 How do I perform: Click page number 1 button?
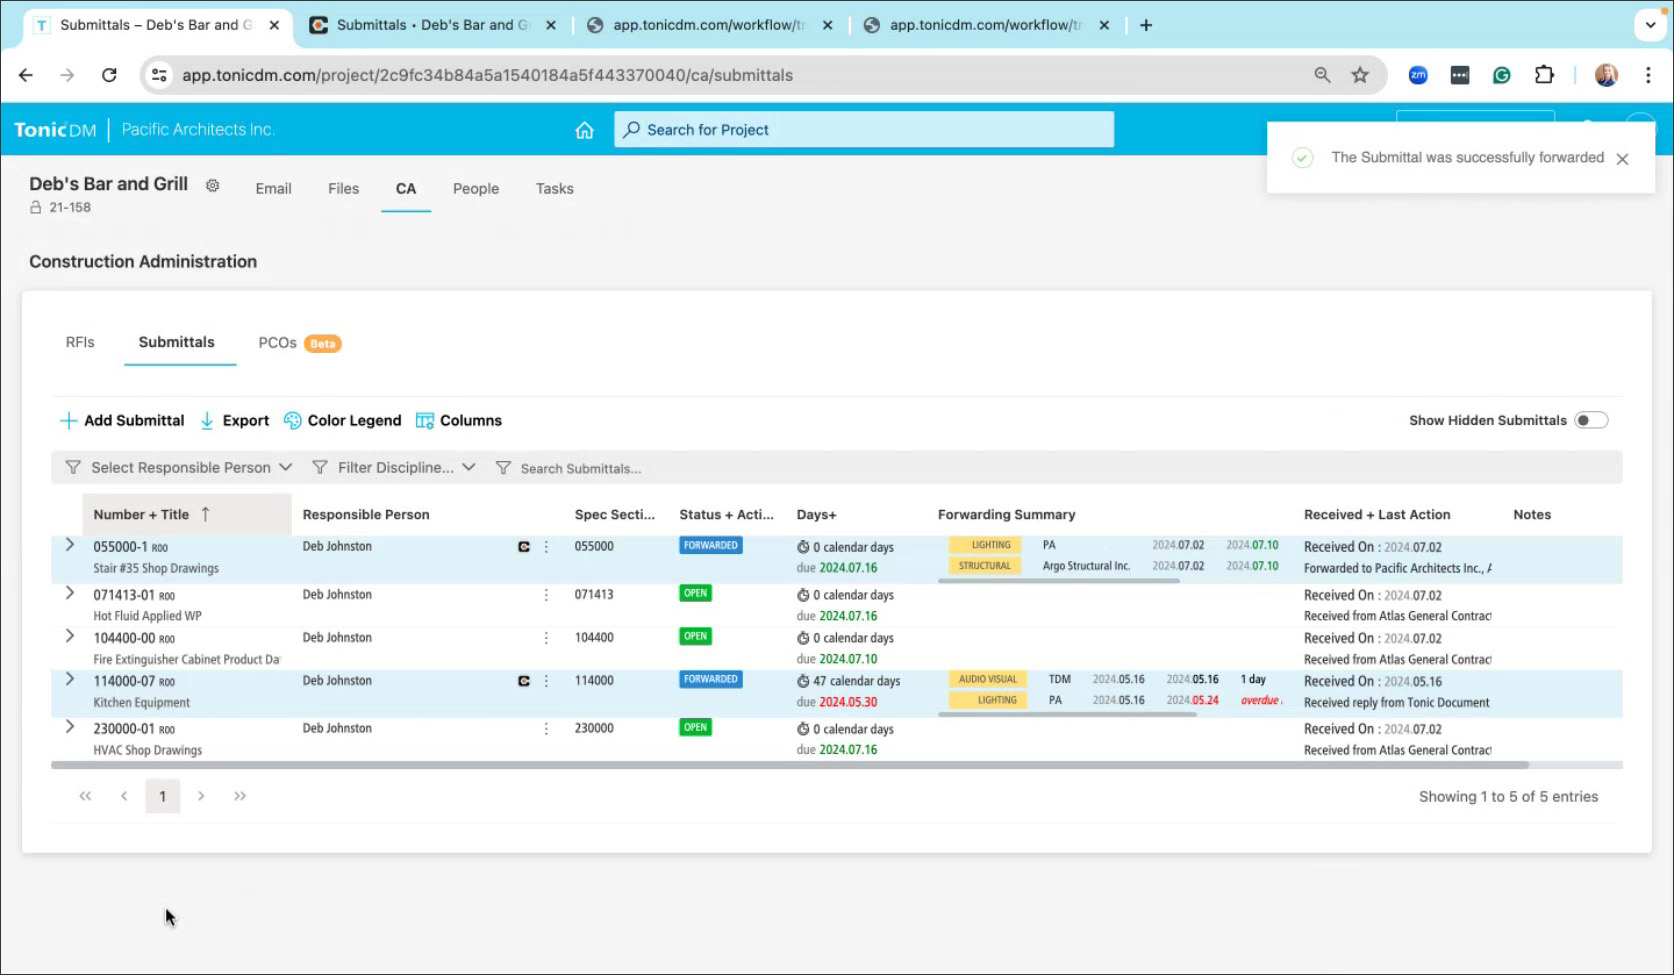(162, 796)
